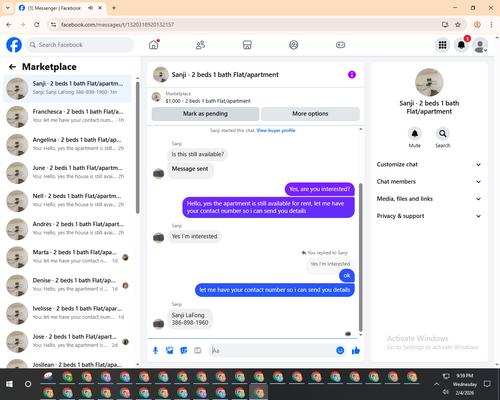Record a voice clip with microphone icon
This screenshot has width=500, height=400.
coord(155,350)
